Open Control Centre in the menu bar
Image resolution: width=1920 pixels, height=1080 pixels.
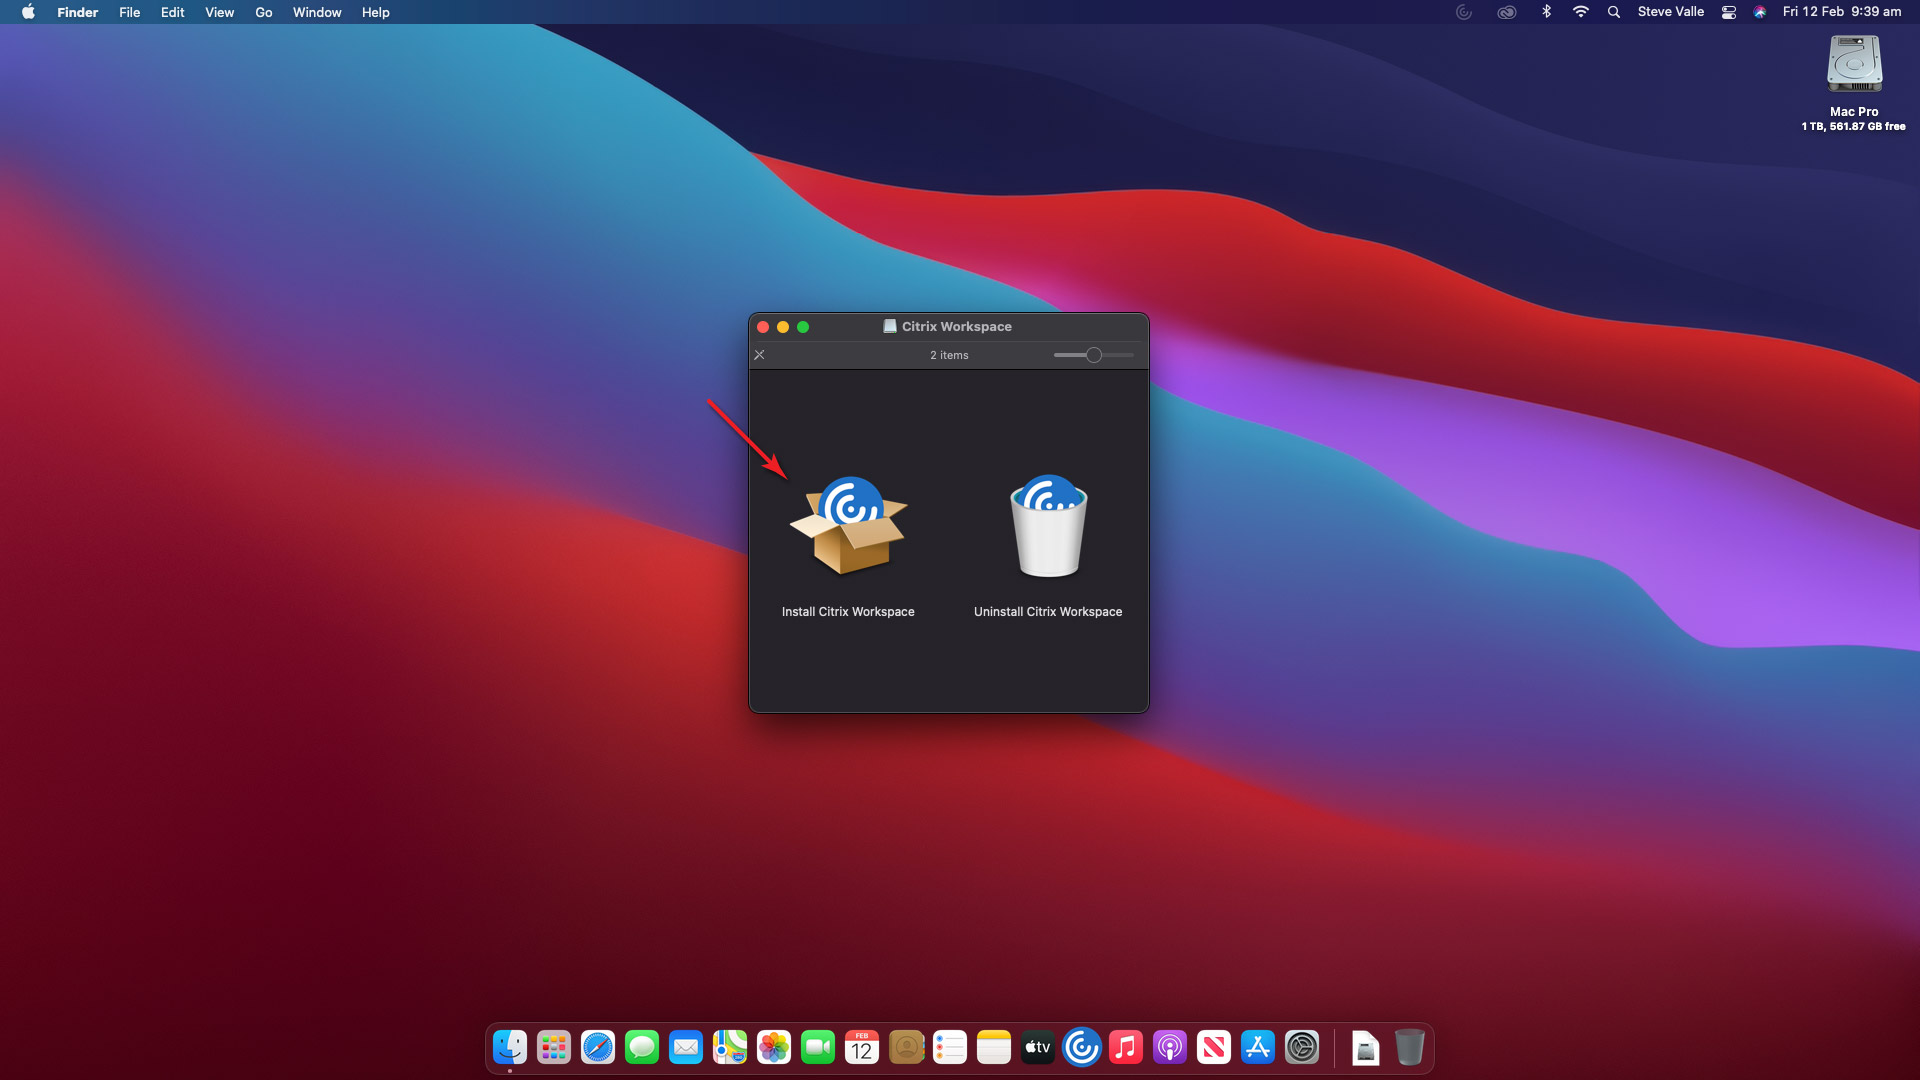(x=1729, y=12)
